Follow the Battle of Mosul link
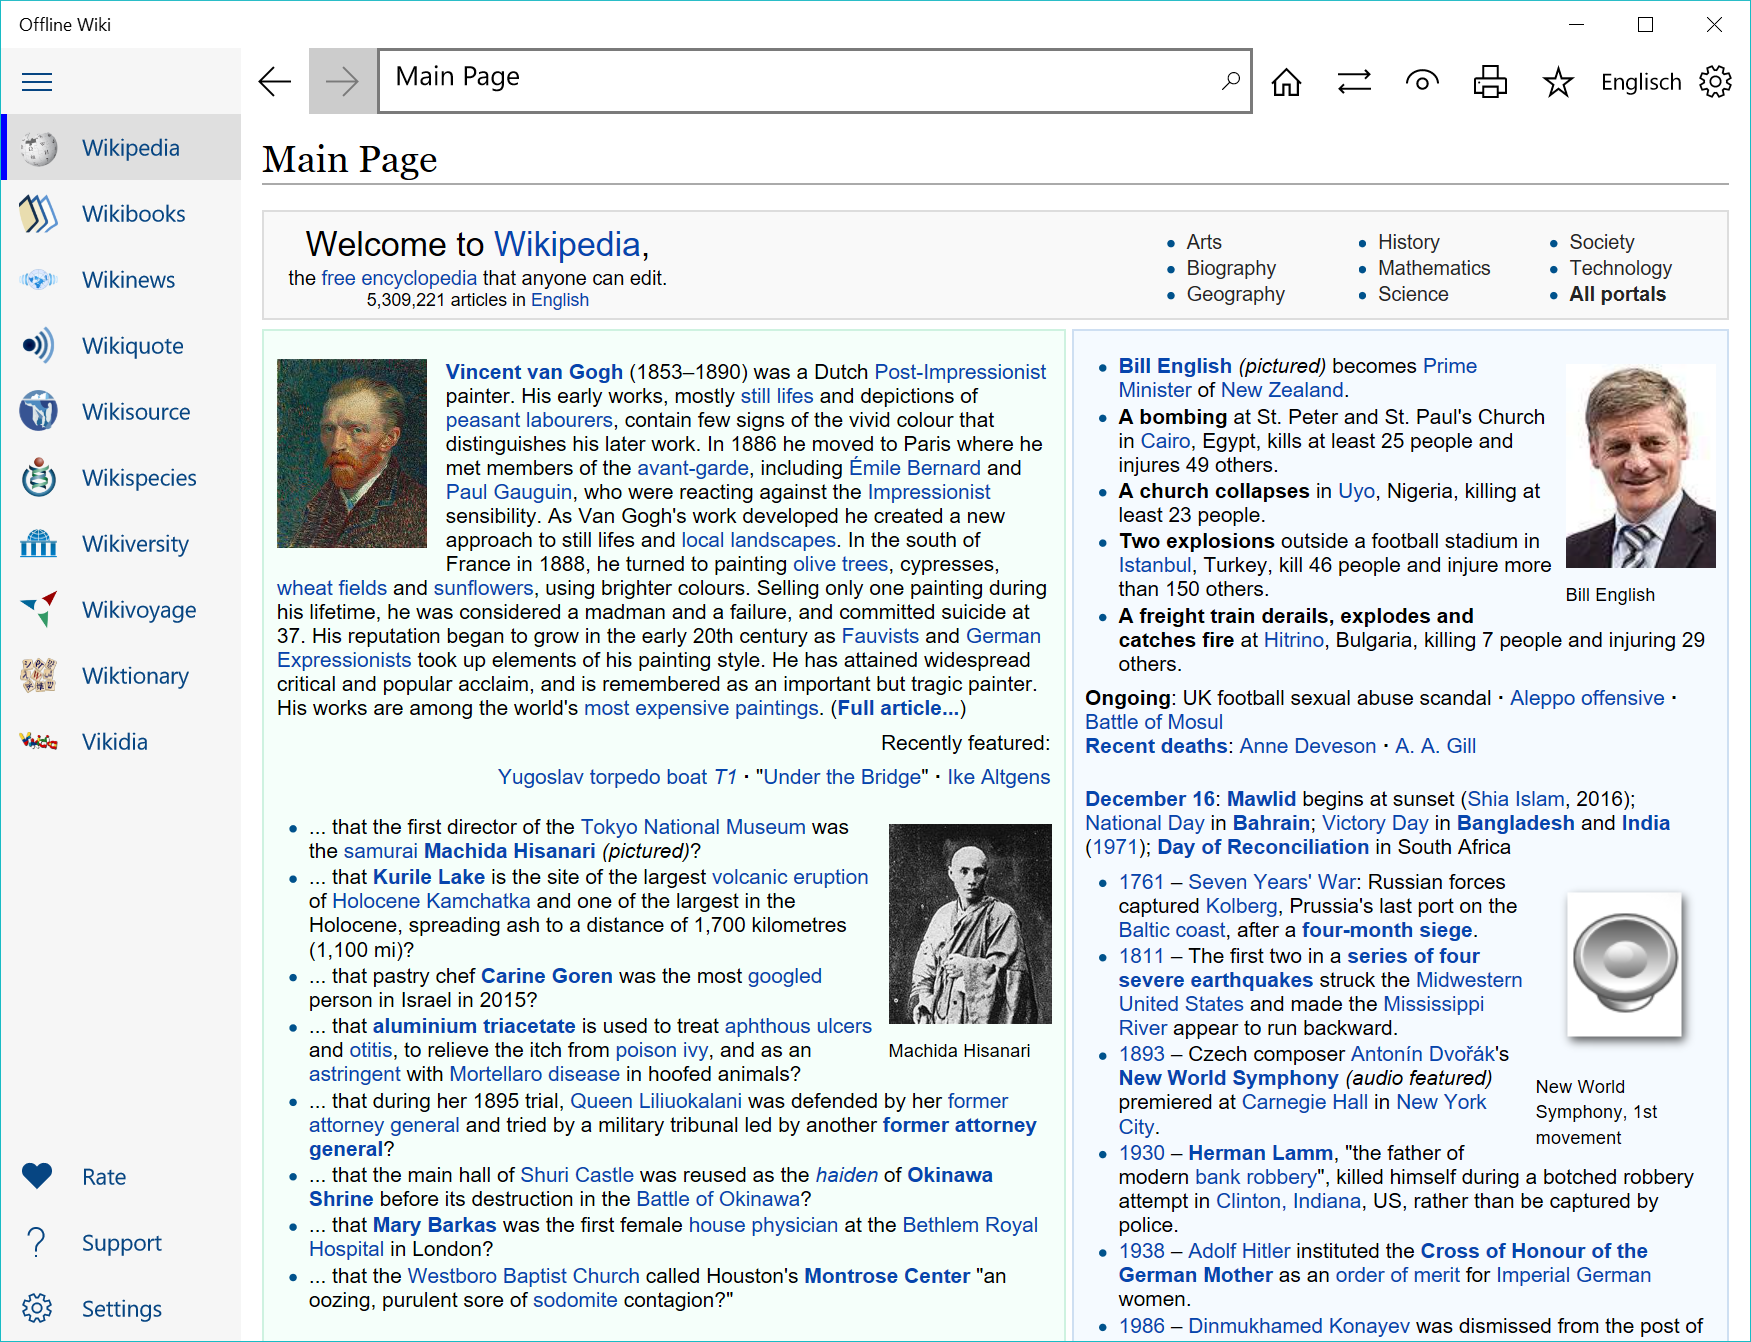The width and height of the screenshot is (1751, 1342). (x=1154, y=722)
